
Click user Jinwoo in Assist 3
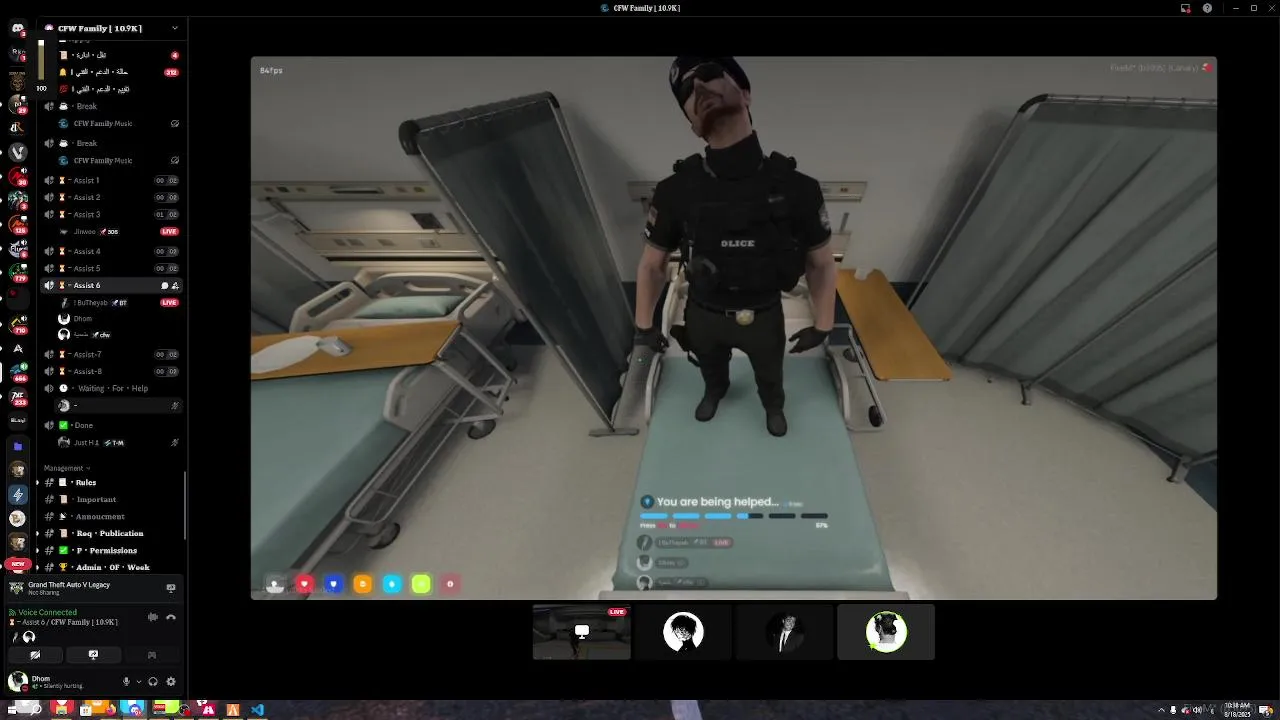pyautogui.click(x=118, y=231)
